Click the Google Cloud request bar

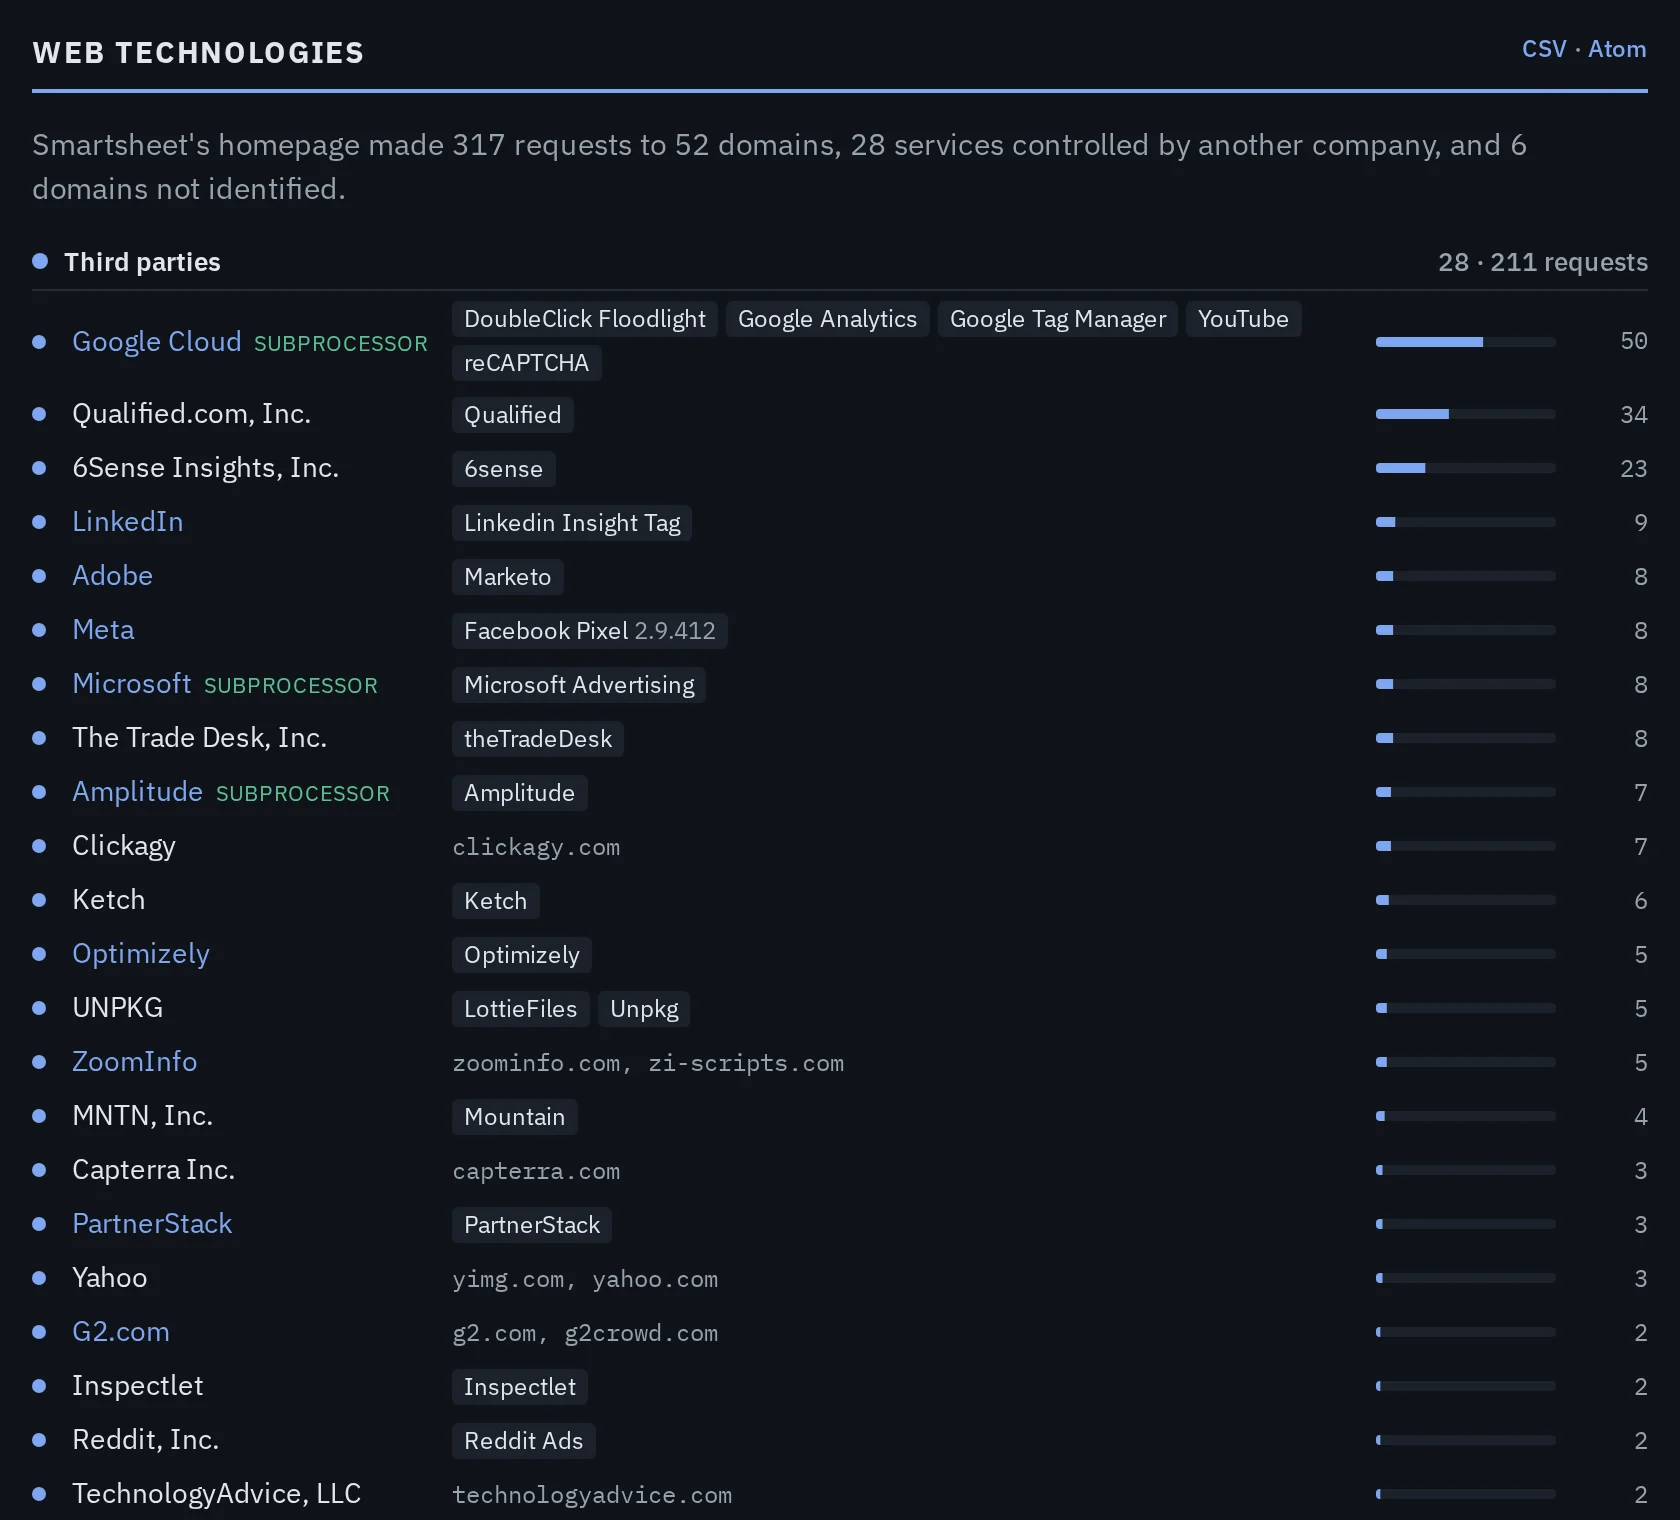(x=1466, y=342)
